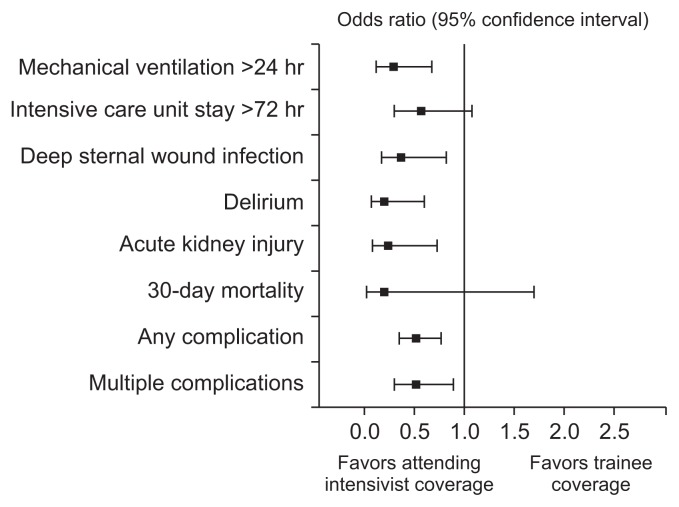This screenshot has height=507, width=679.
Task: Select the Acute kidney injury data point
Action: (388, 245)
